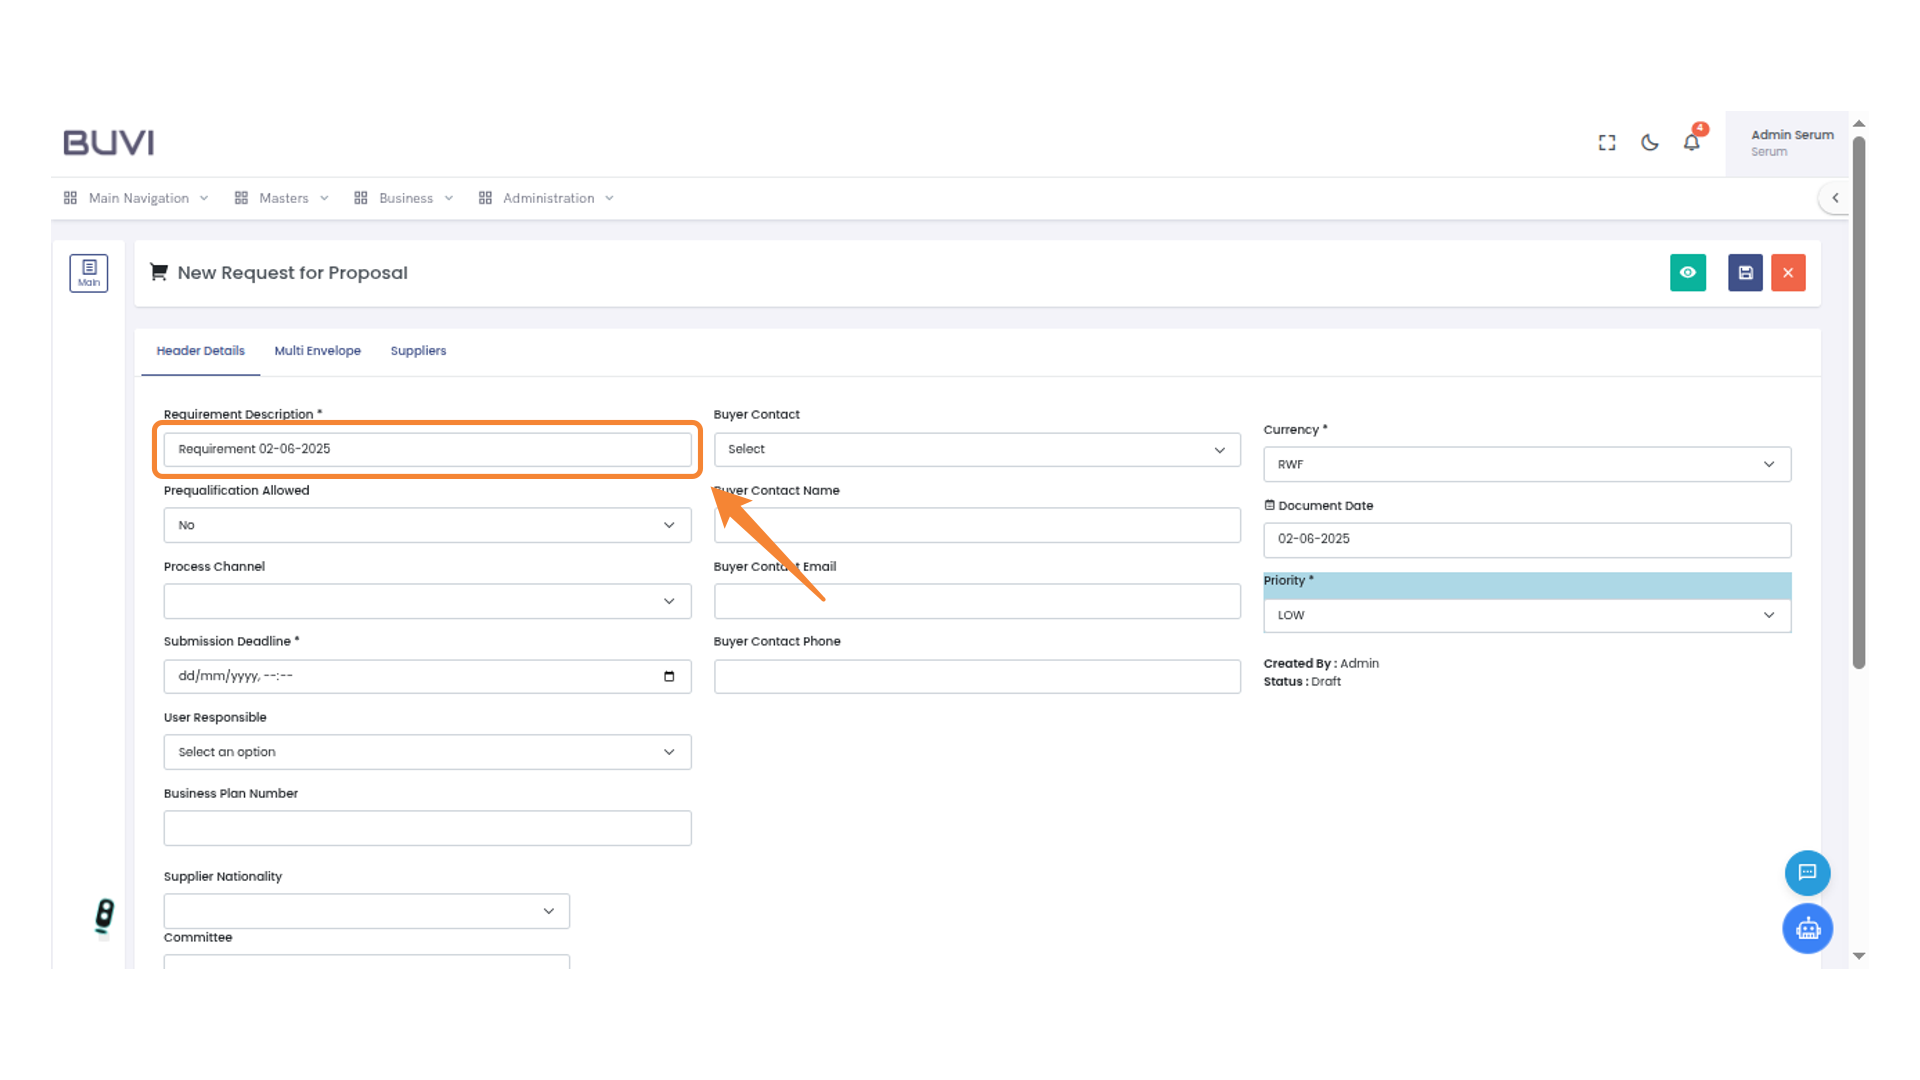This screenshot has height=1080, width=1920.
Task: Launch the assistant bot floating icon
Action: pyautogui.click(x=1807, y=928)
